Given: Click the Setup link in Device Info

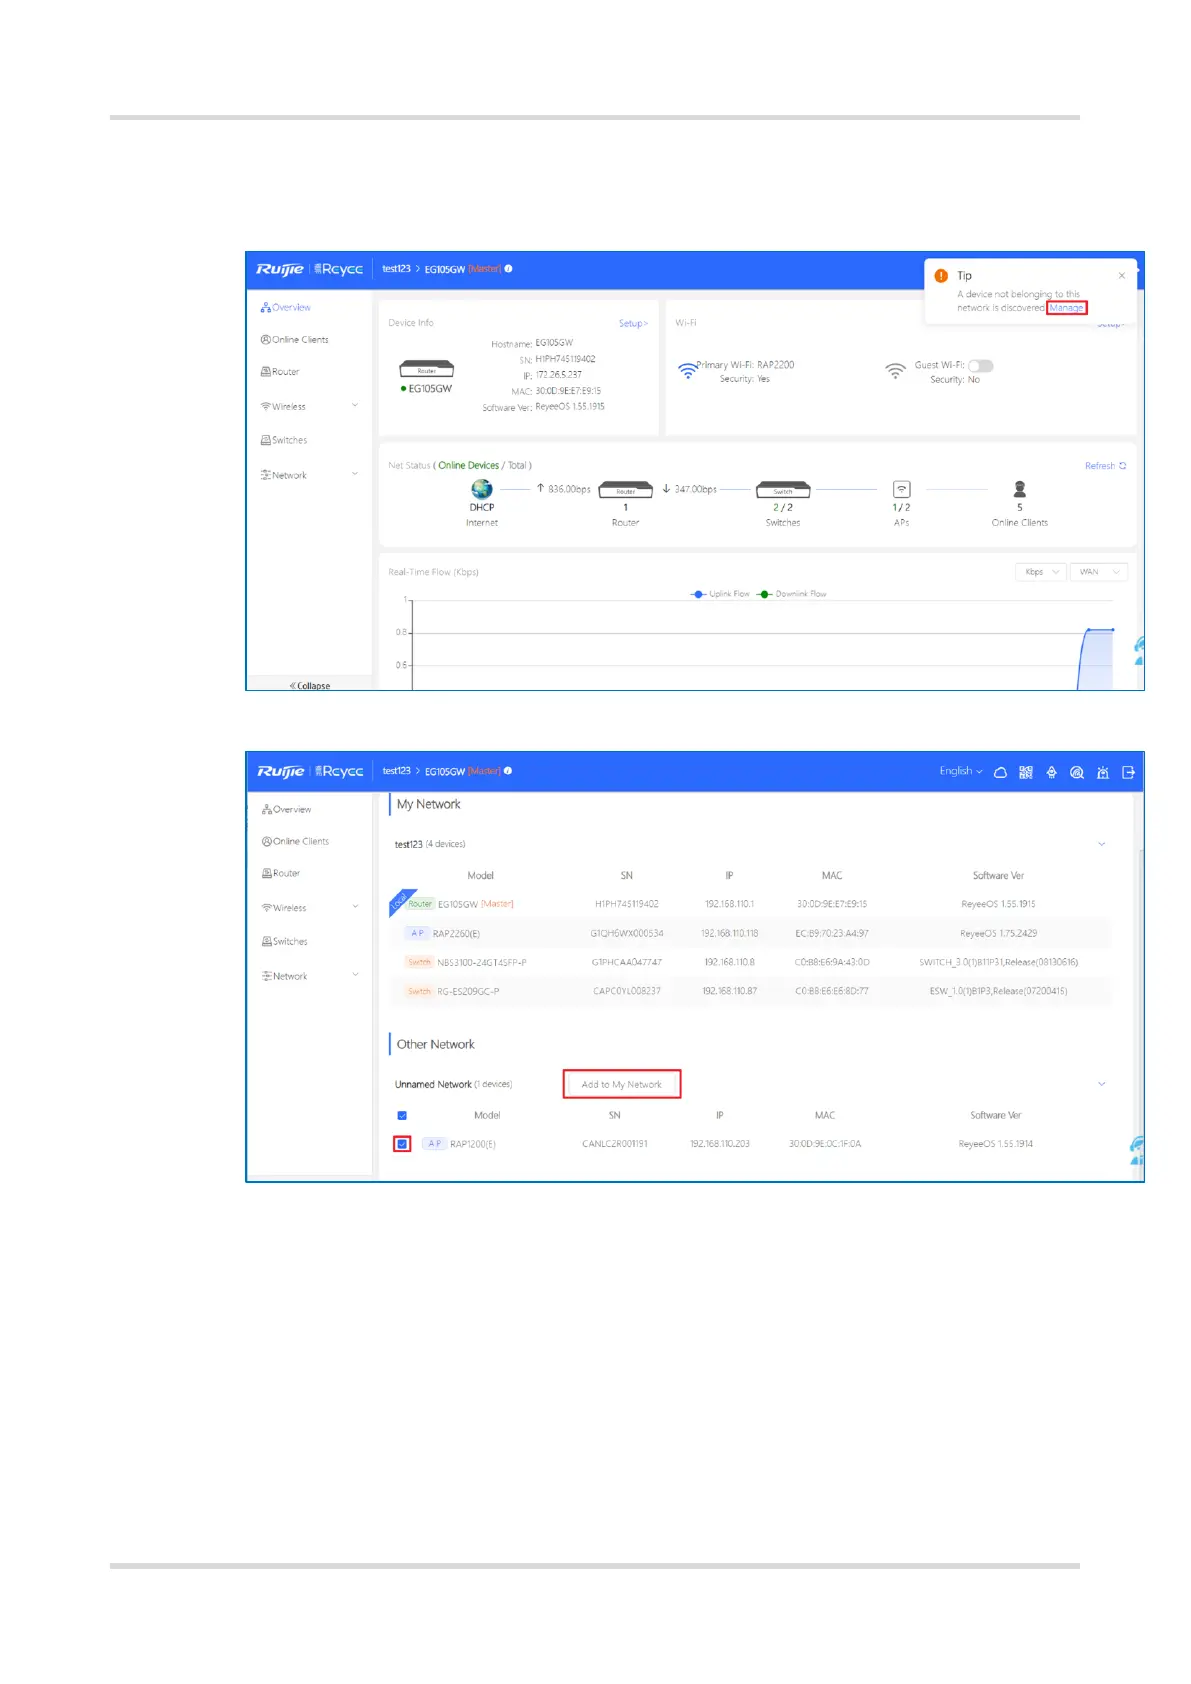Looking at the screenshot, I should click(633, 323).
